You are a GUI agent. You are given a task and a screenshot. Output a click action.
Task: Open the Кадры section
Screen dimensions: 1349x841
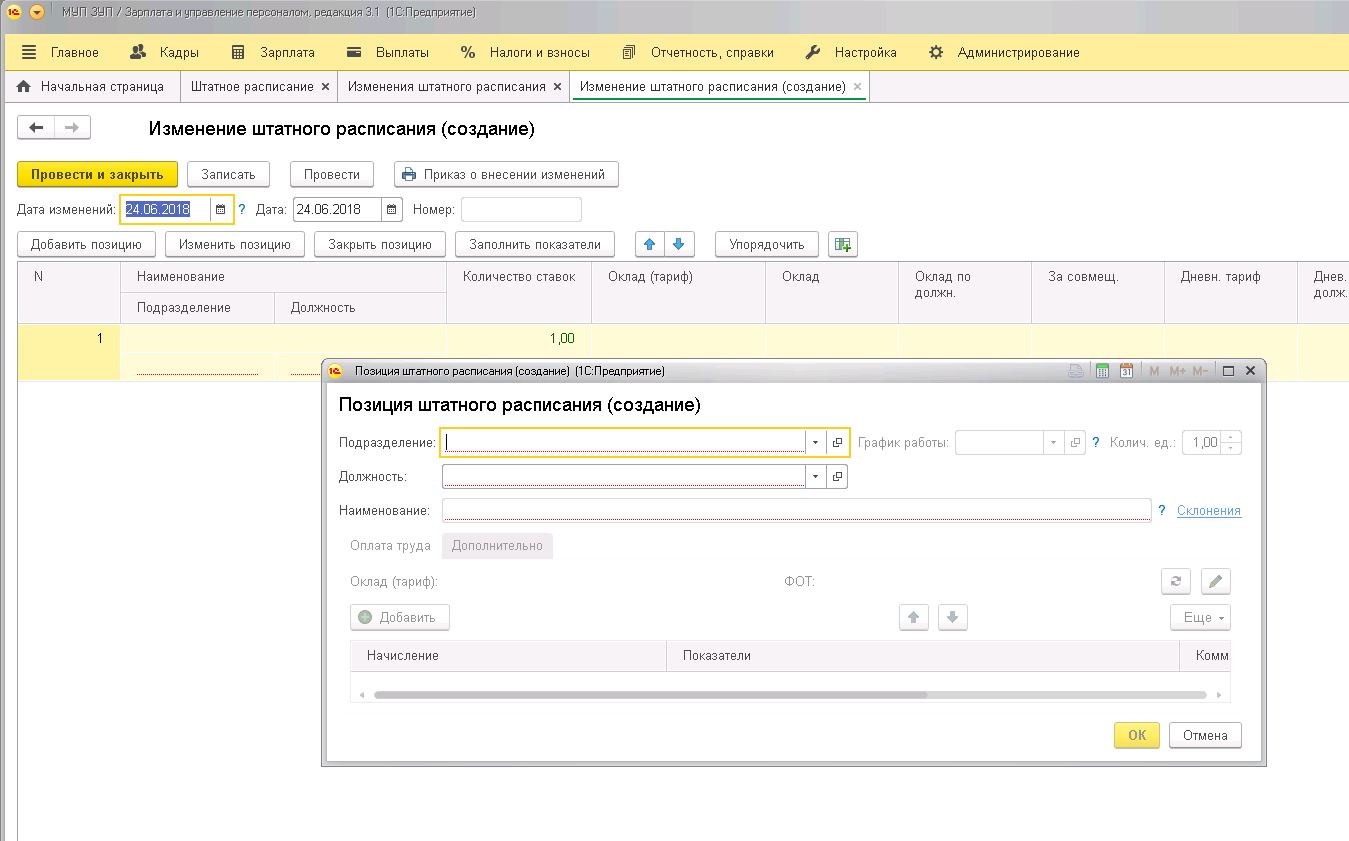point(164,52)
